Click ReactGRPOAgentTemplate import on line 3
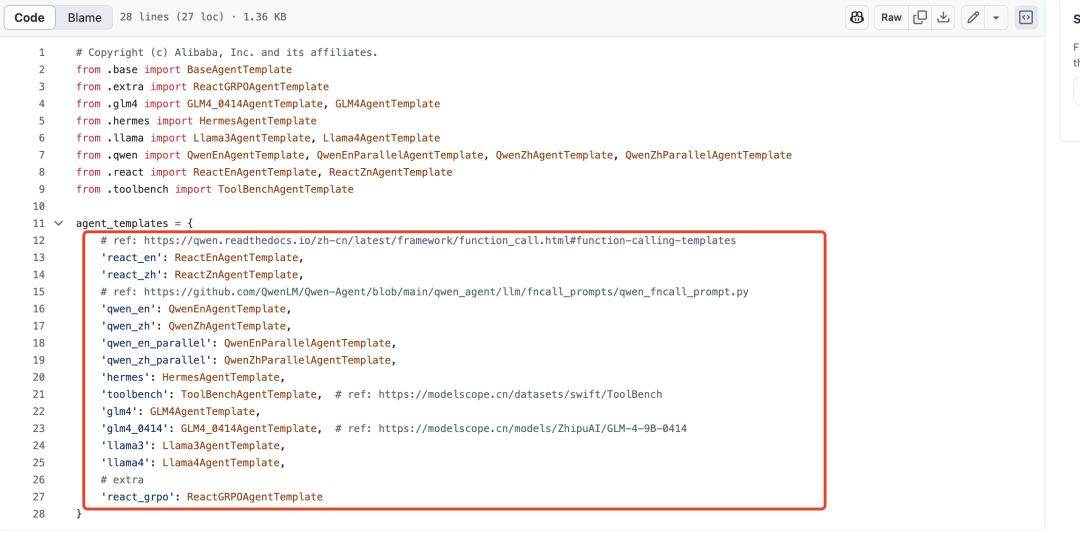 point(261,87)
